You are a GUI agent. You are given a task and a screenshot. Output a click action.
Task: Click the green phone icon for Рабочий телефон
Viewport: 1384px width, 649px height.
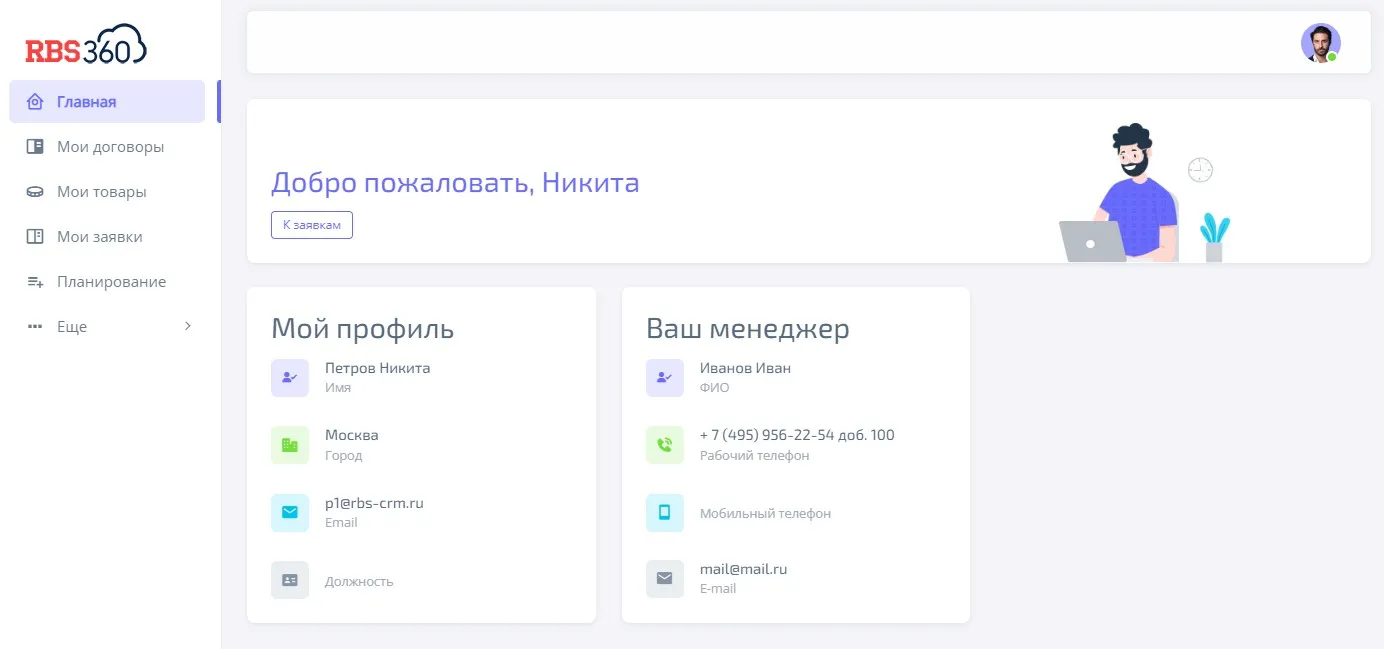pos(665,445)
